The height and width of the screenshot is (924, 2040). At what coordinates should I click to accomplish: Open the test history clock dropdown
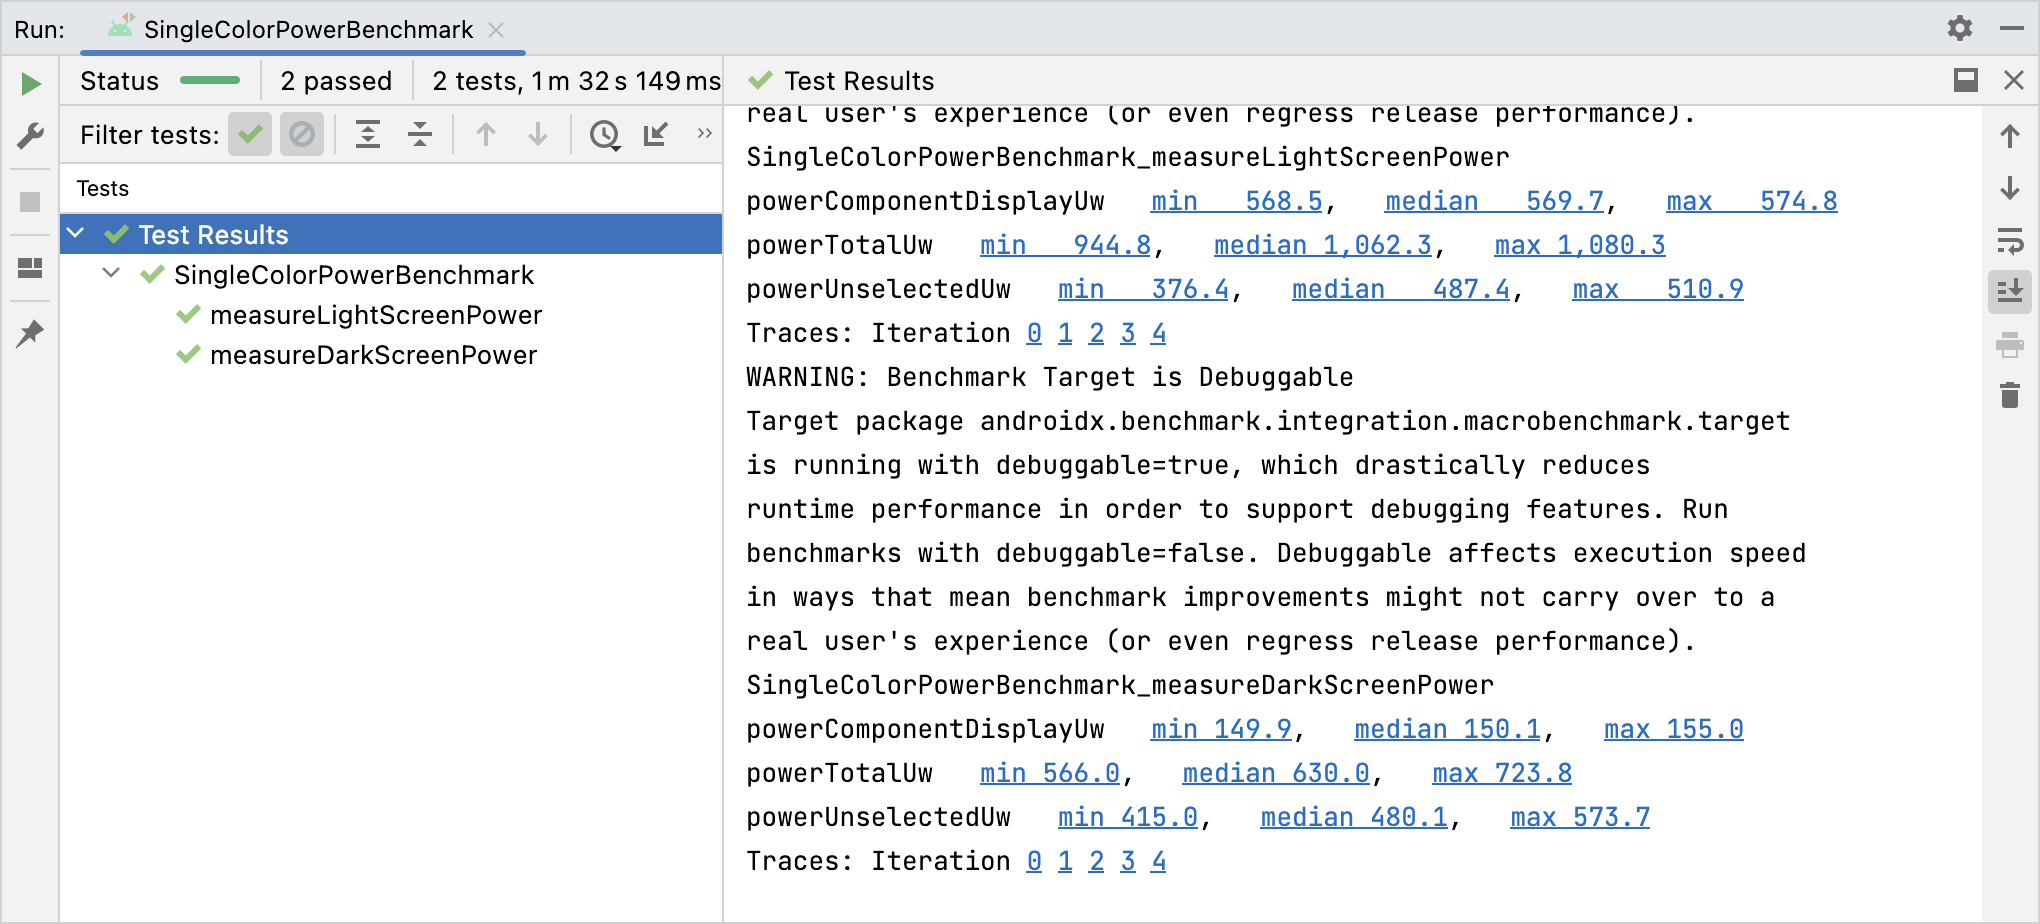(606, 134)
